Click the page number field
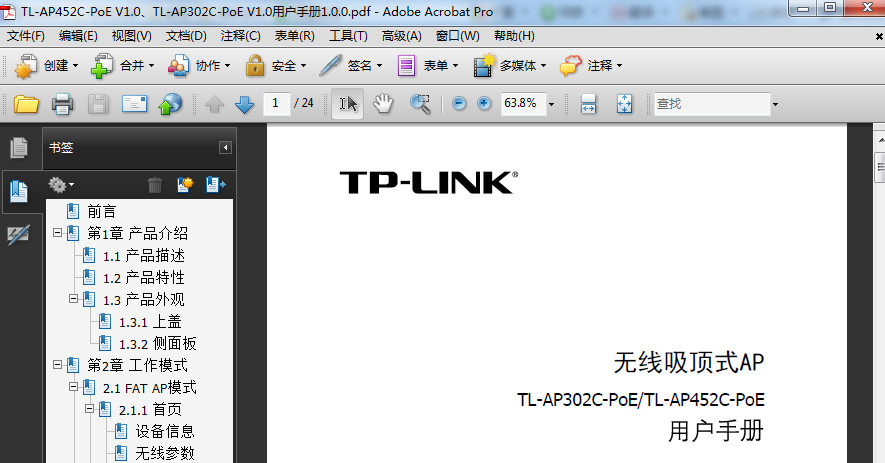This screenshot has width=885, height=463. [277, 103]
